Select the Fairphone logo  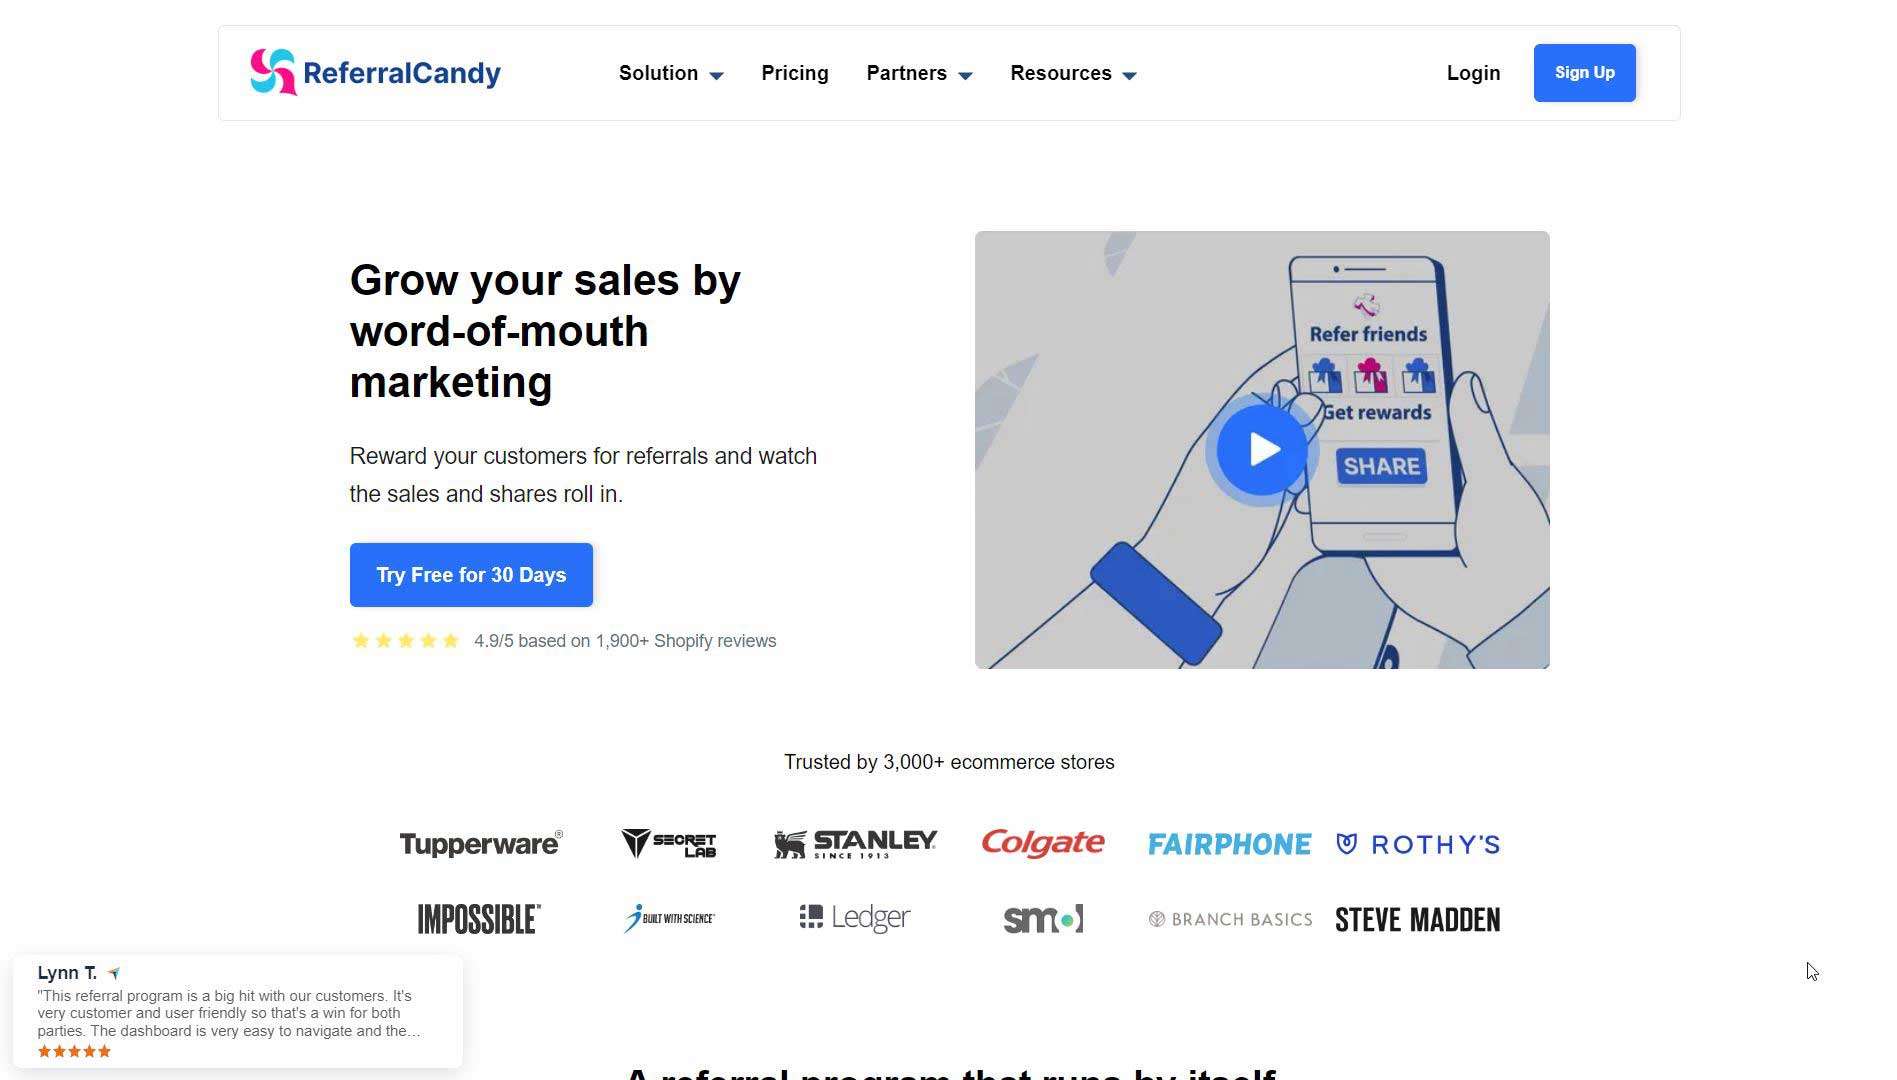pyautogui.click(x=1228, y=843)
